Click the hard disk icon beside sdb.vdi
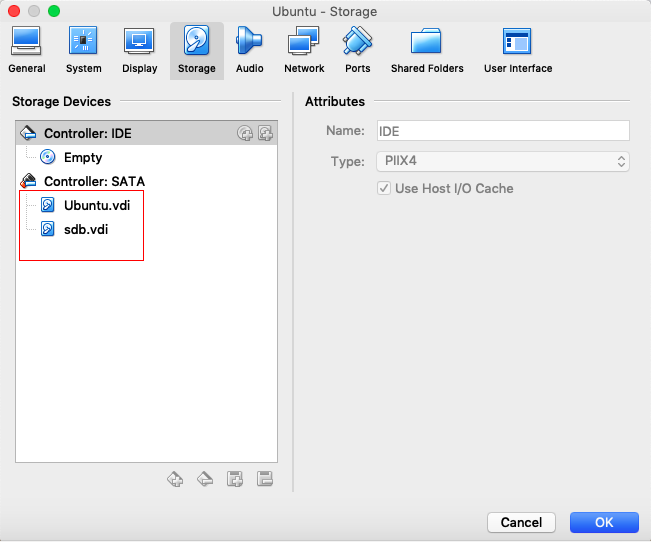The height and width of the screenshot is (542, 651). tap(48, 229)
